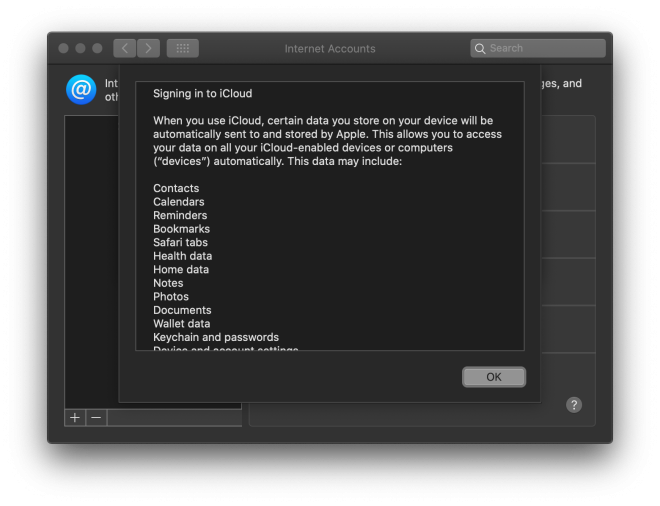660x506 pixels.
Task: Click the yellow minimize window button
Action: [x=80, y=48]
